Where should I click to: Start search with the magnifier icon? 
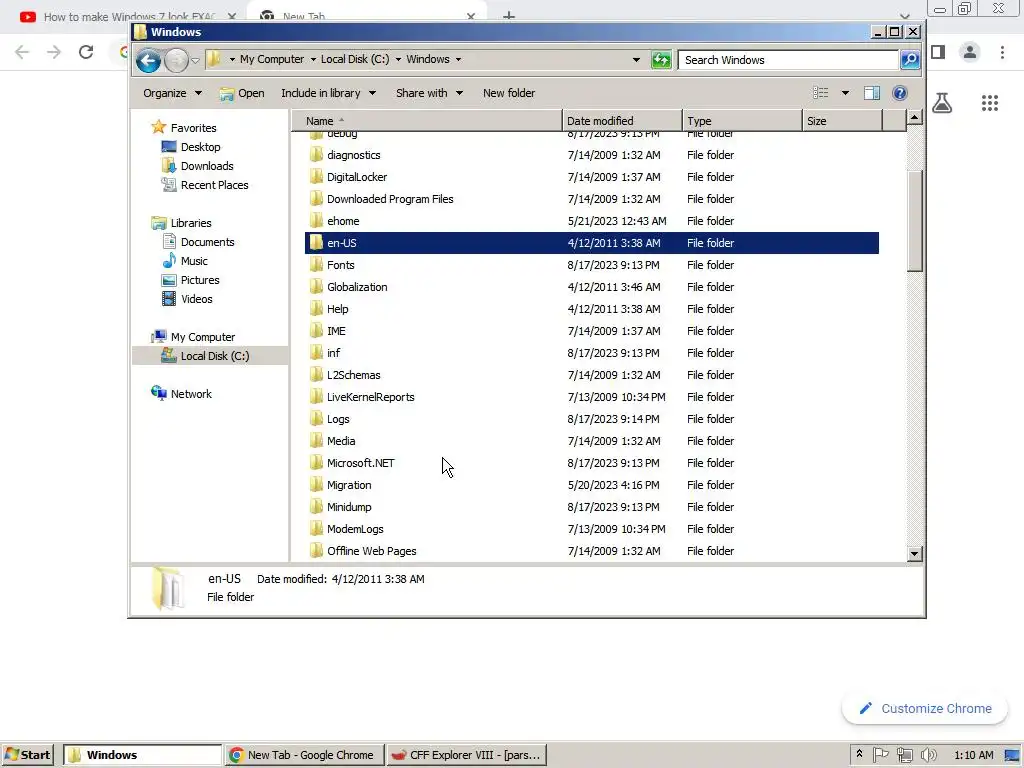[x=910, y=60]
